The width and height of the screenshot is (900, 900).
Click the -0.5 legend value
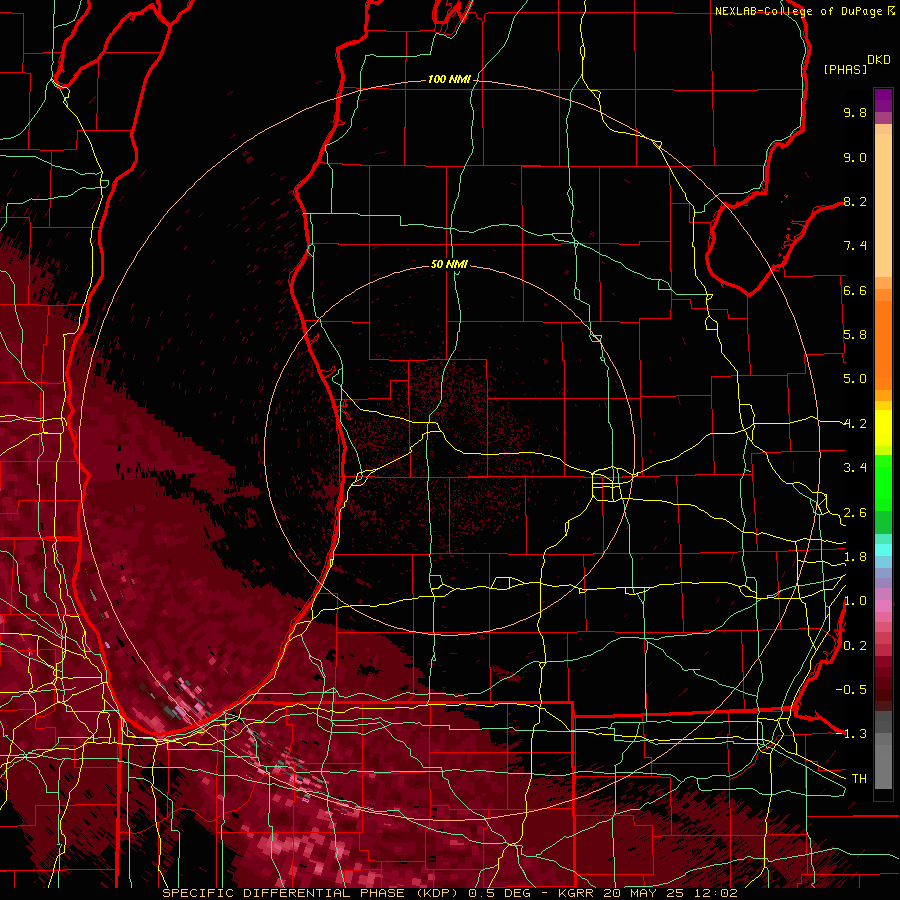coord(851,690)
